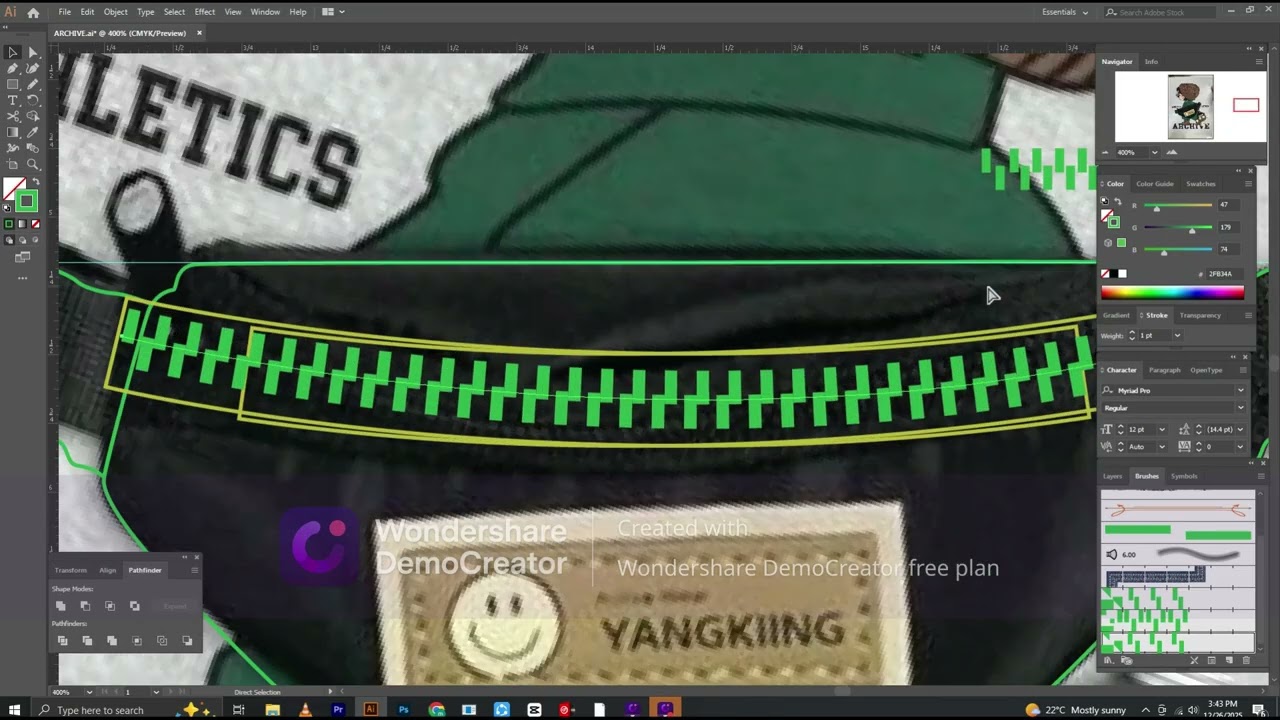The image size is (1280, 720).
Task: Open Arrange Documents dropdown in menu bar
Action: coord(334,12)
